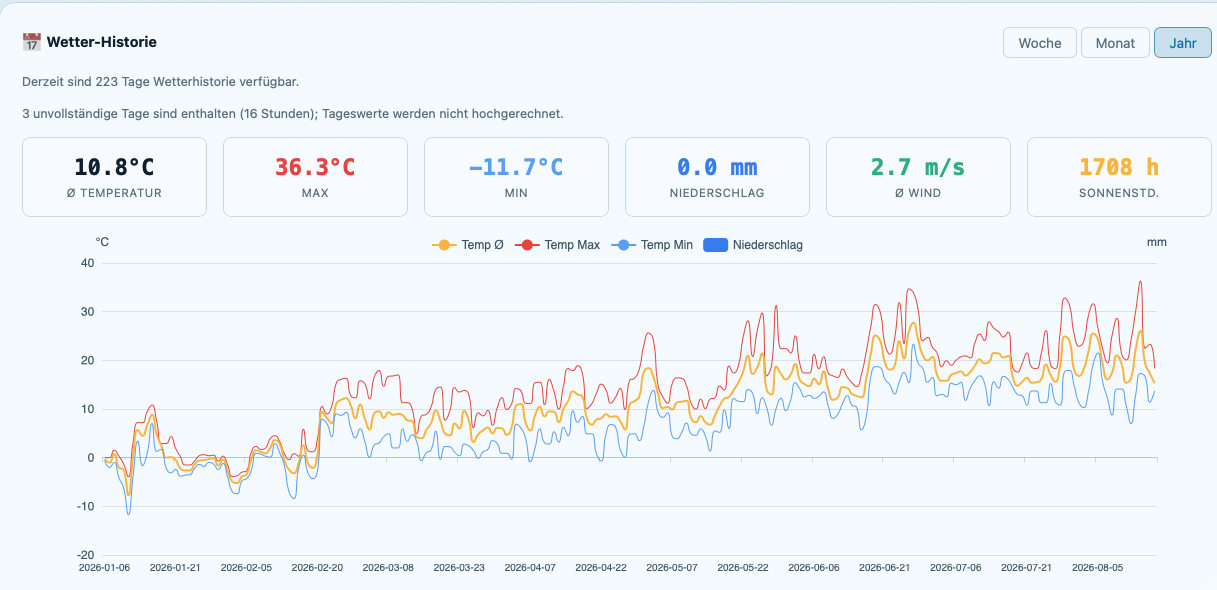Switch to the Woche view
Viewport: 1217px width, 590px height.
tap(1040, 43)
